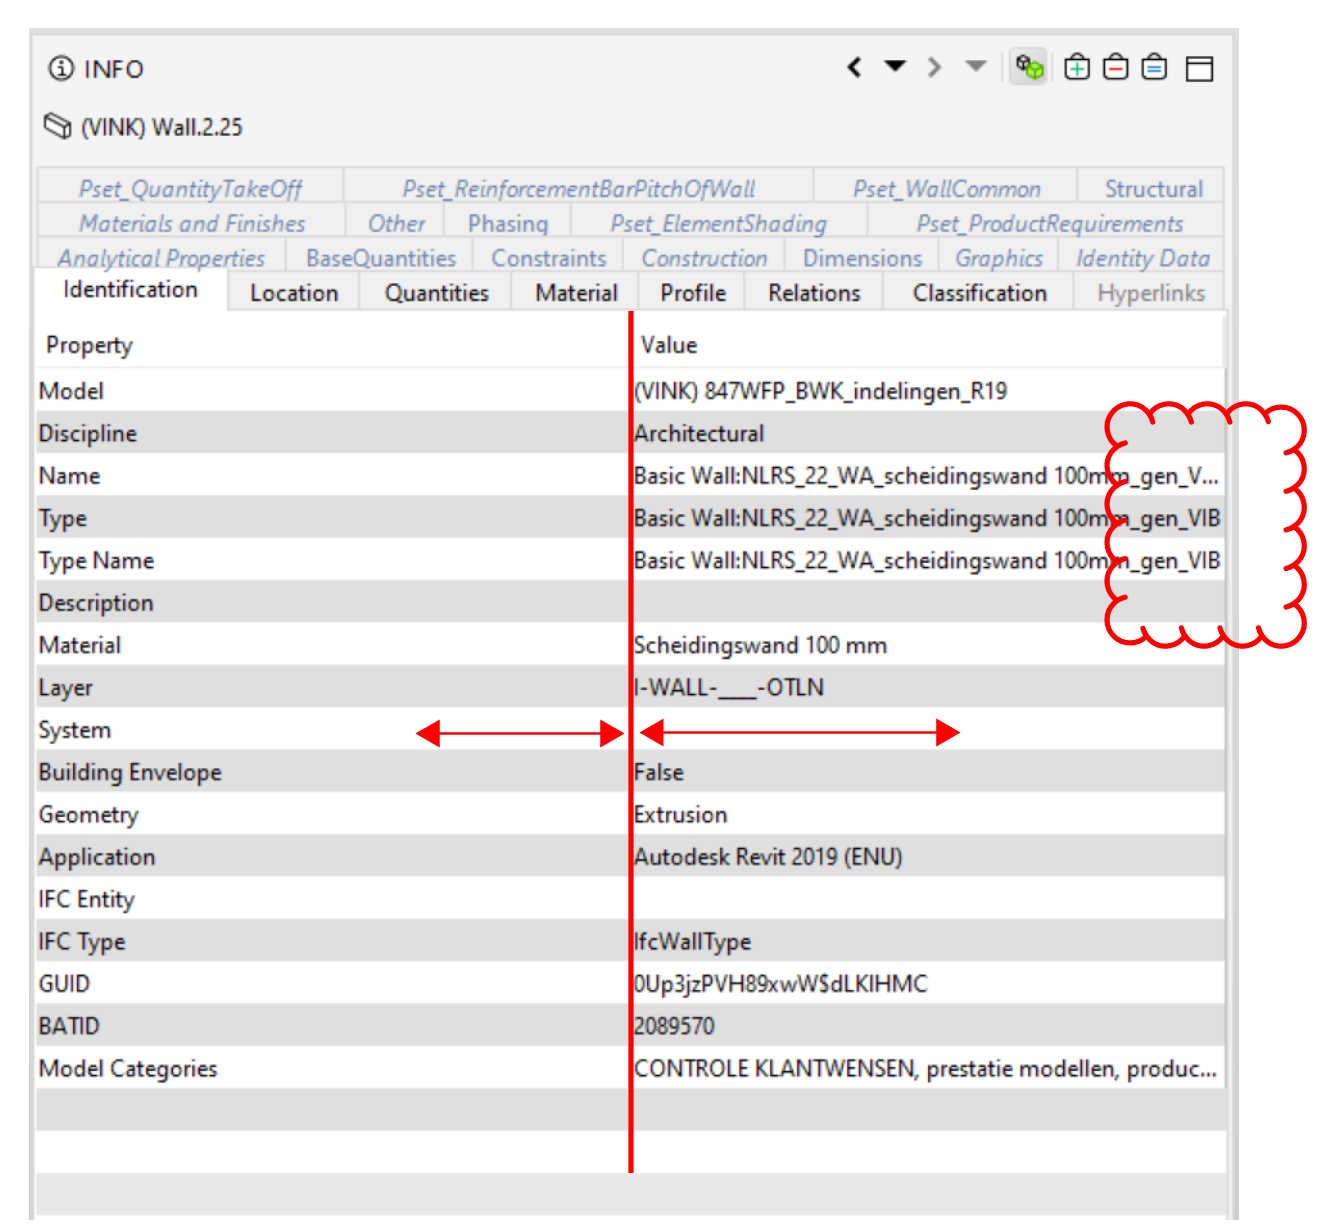Open the Pset_WallCommon tab
1317x1231 pixels.
click(946, 188)
